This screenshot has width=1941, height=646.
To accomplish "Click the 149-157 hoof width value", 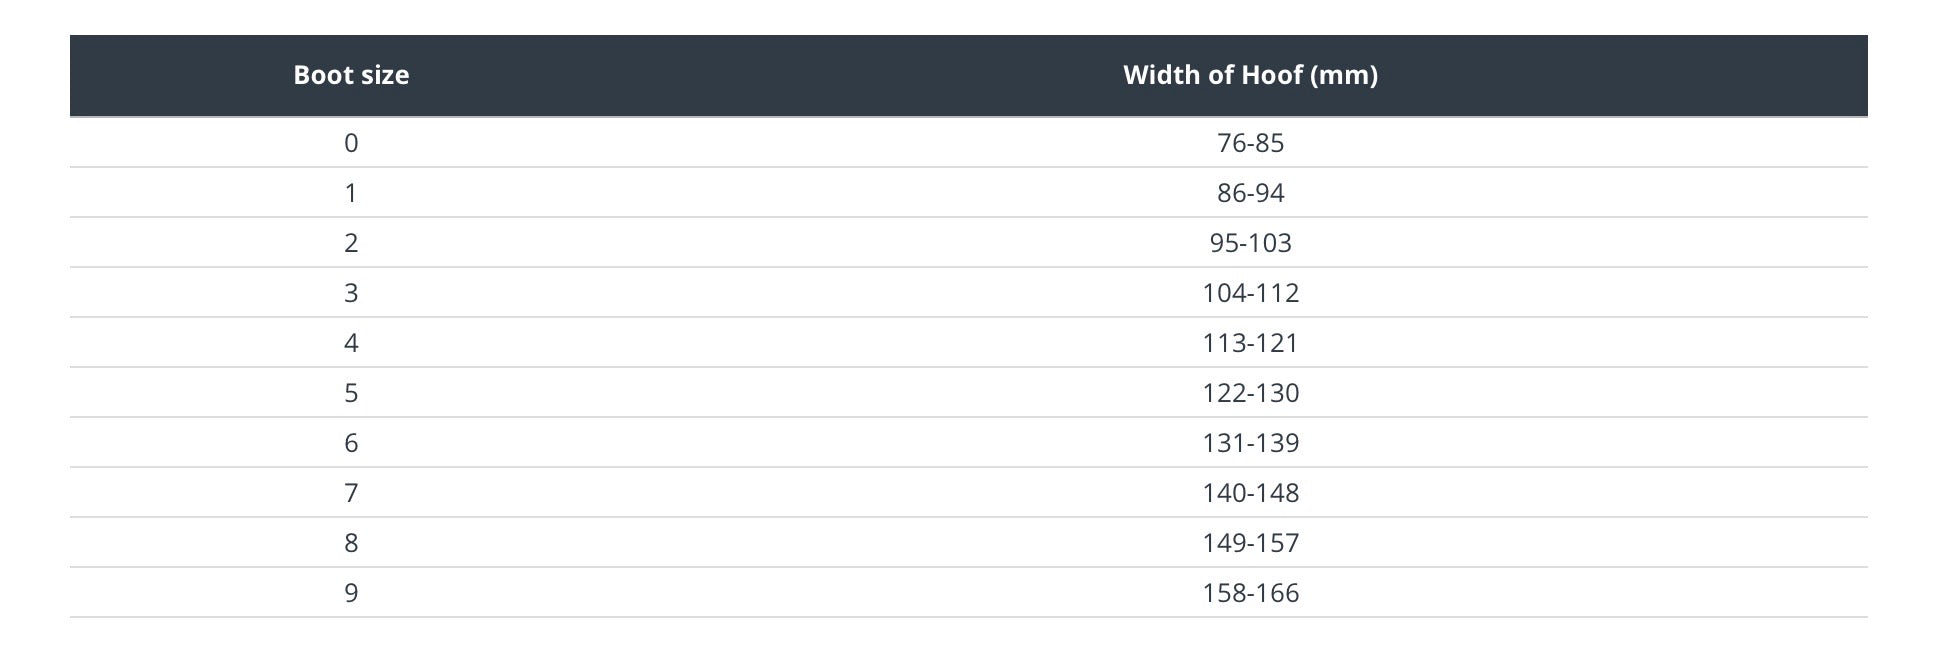I will tap(1250, 543).
